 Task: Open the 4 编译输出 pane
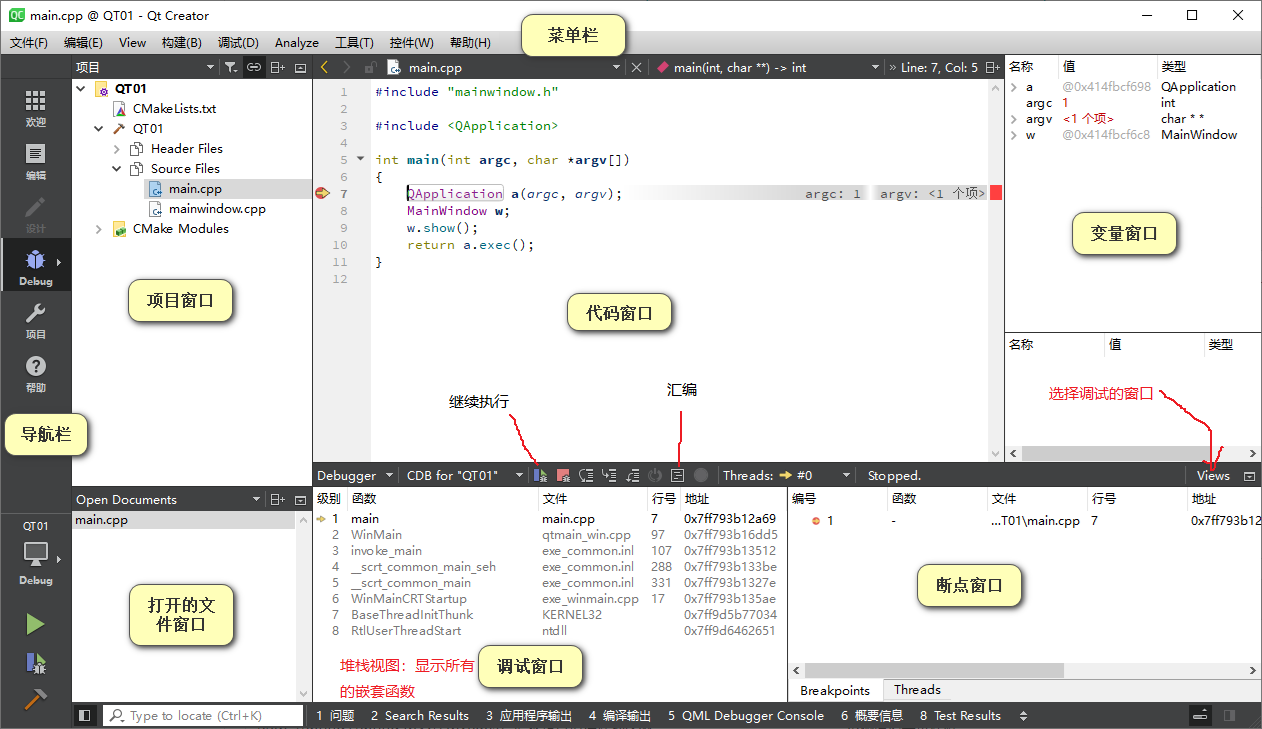pos(620,716)
